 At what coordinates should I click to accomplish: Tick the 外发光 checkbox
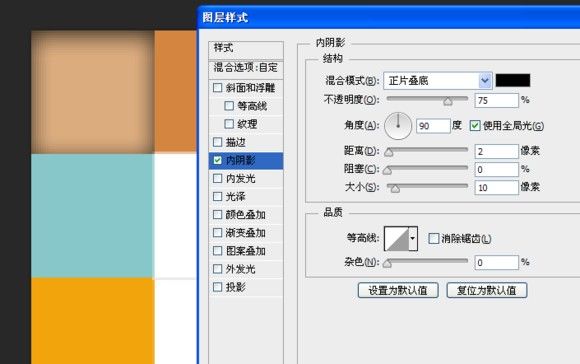[x=218, y=269]
